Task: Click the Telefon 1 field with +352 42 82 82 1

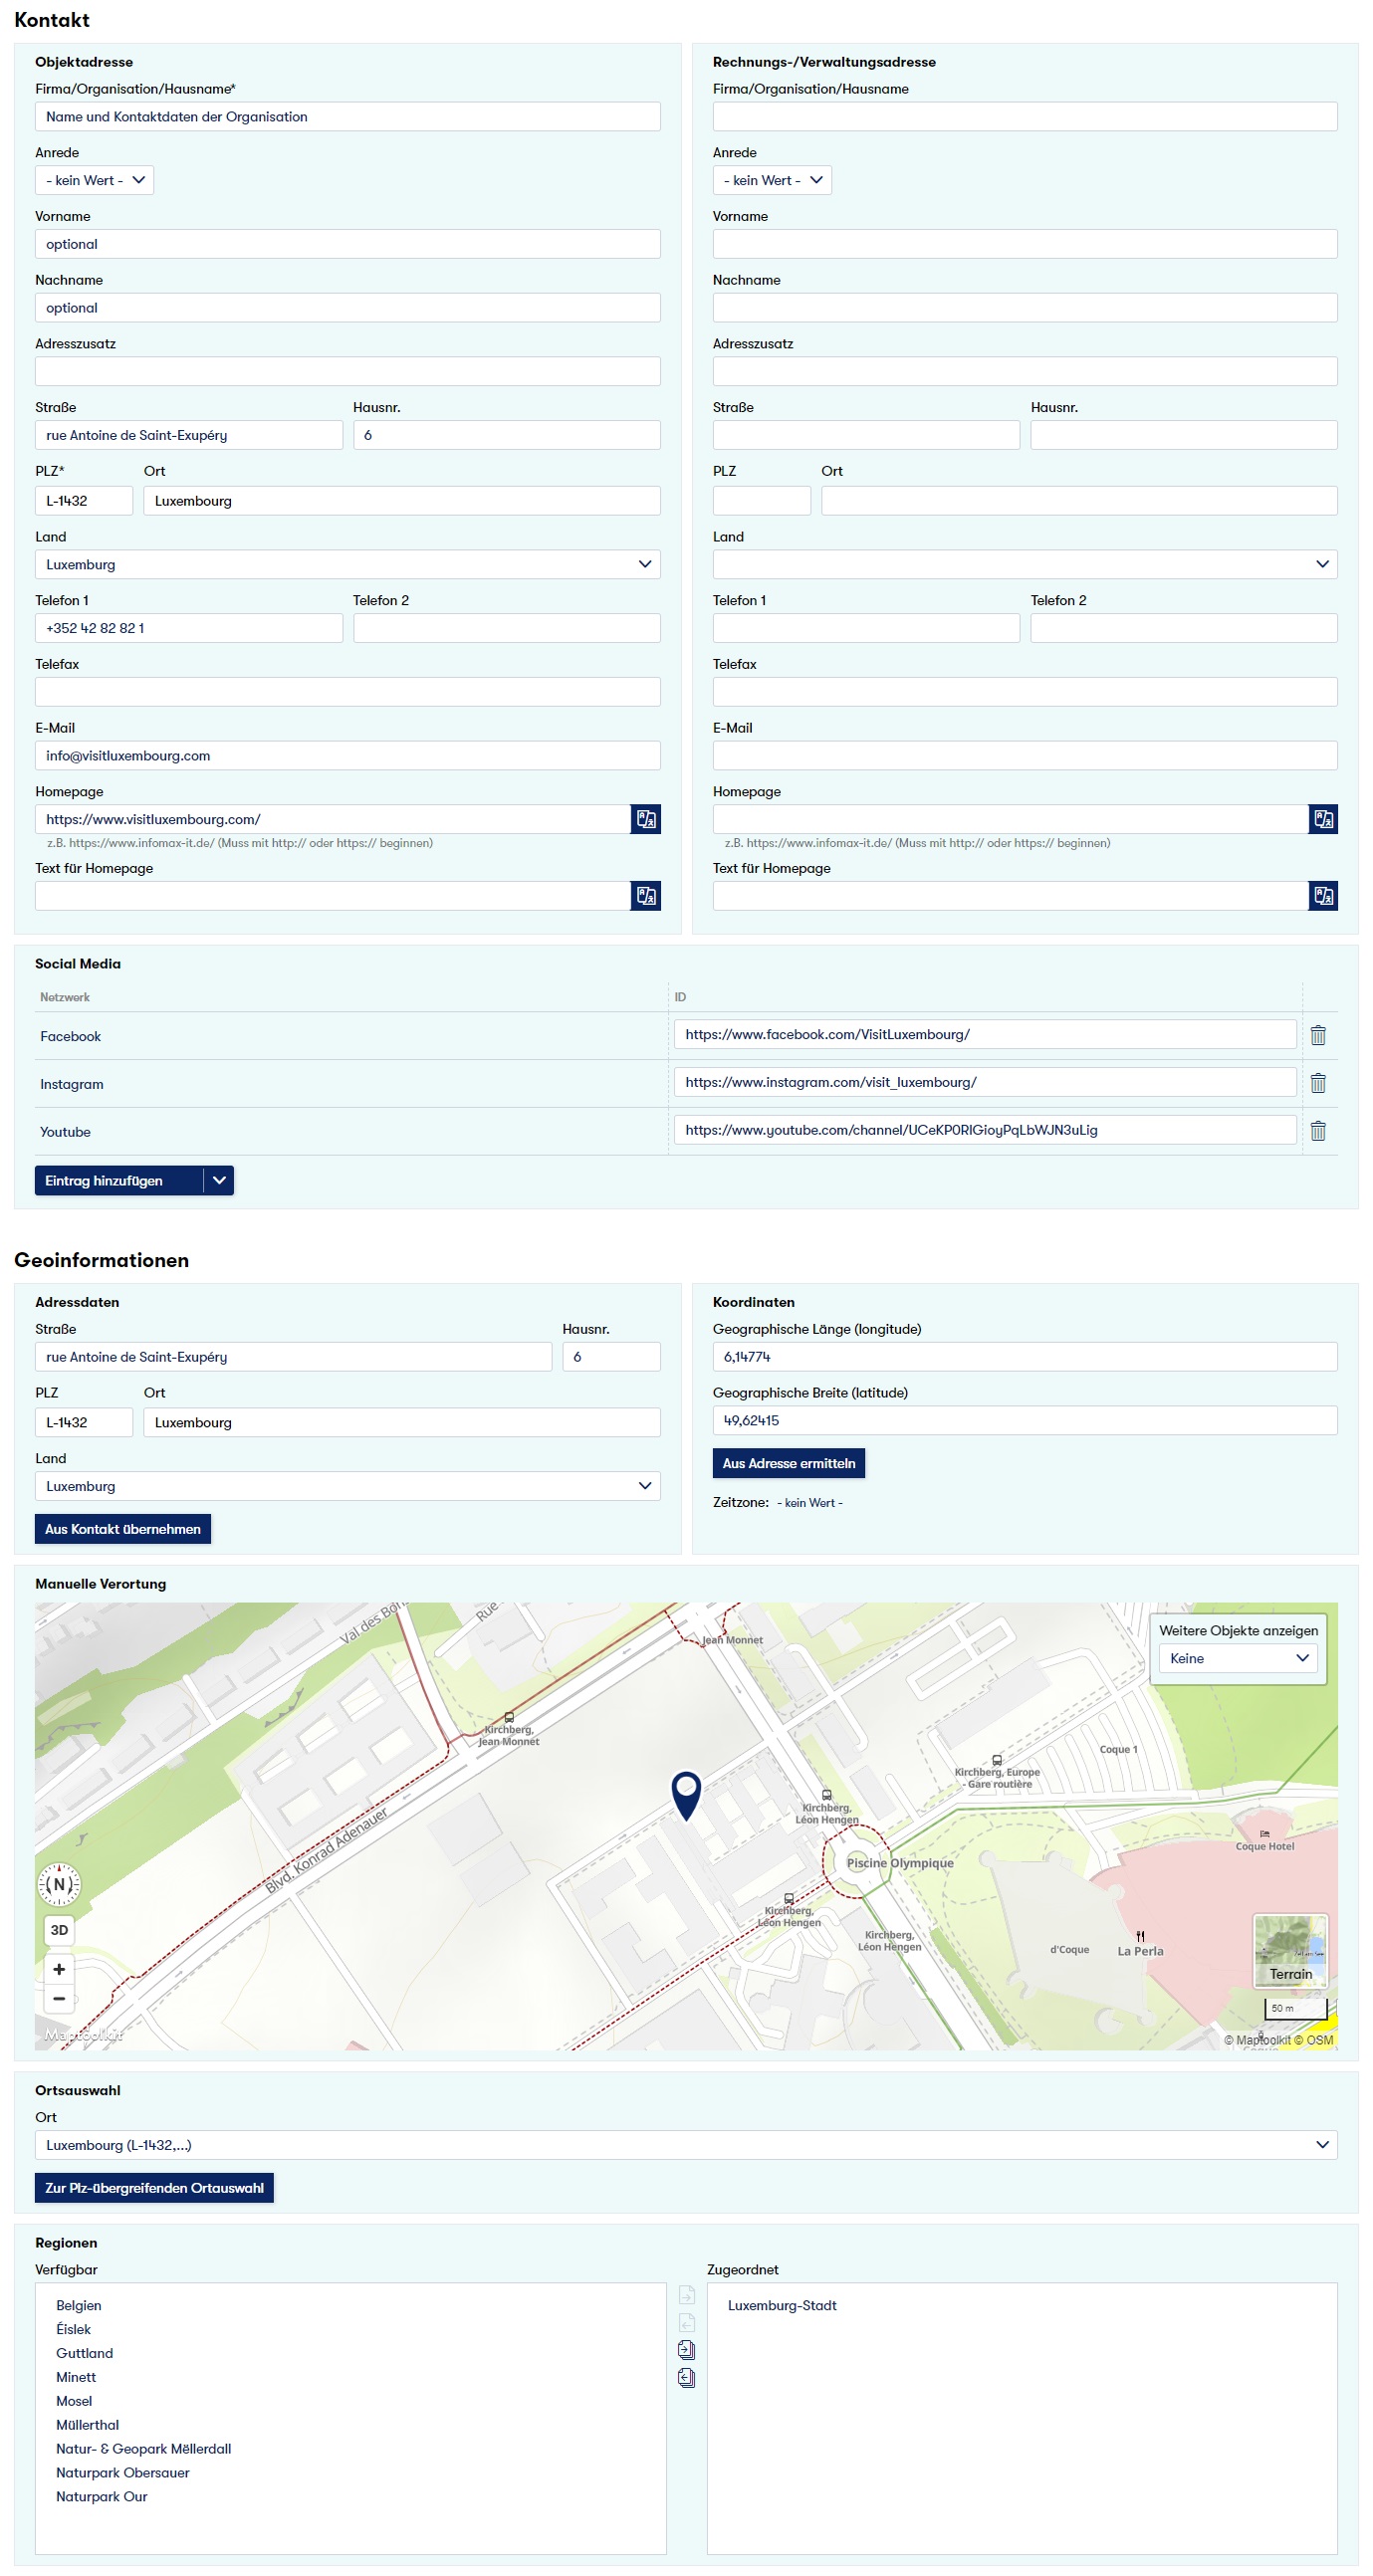Action: 189,628
